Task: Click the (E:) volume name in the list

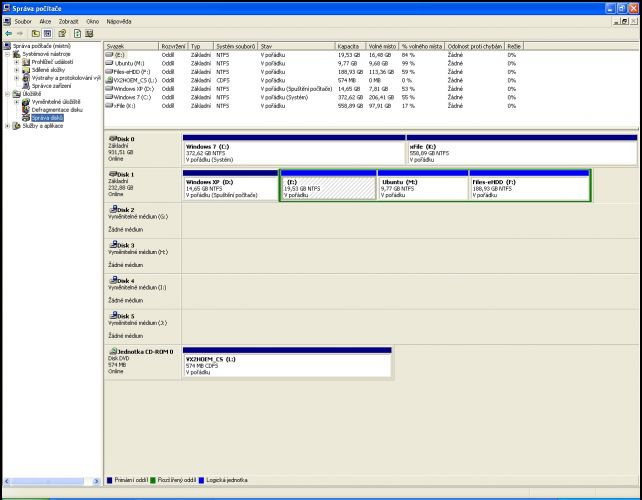Action: coord(120,55)
